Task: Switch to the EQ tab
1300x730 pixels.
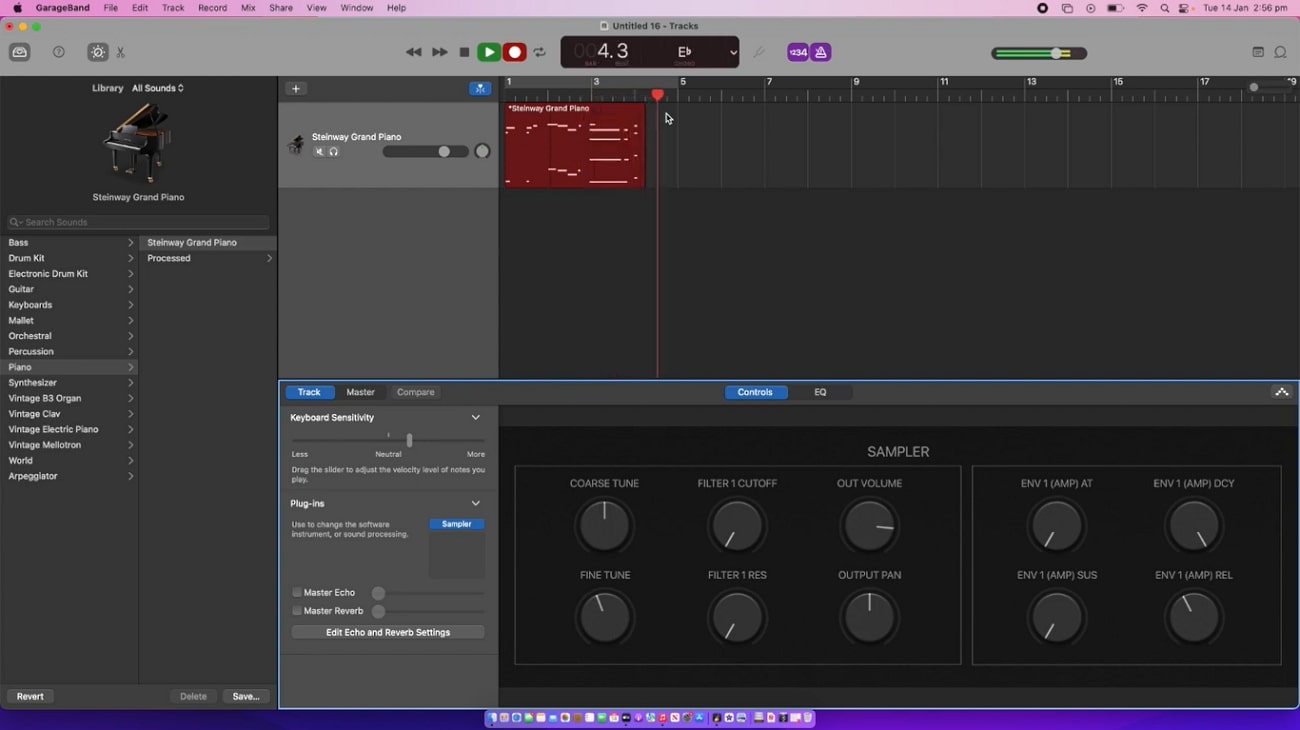Action: tap(820, 393)
